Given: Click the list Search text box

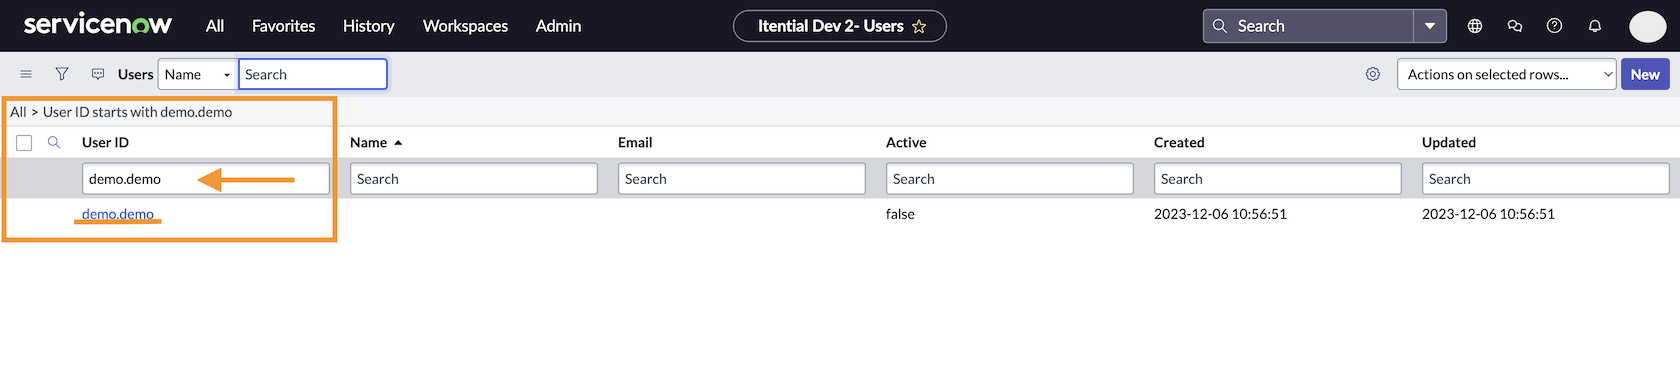Looking at the screenshot, I should (313, 74).
